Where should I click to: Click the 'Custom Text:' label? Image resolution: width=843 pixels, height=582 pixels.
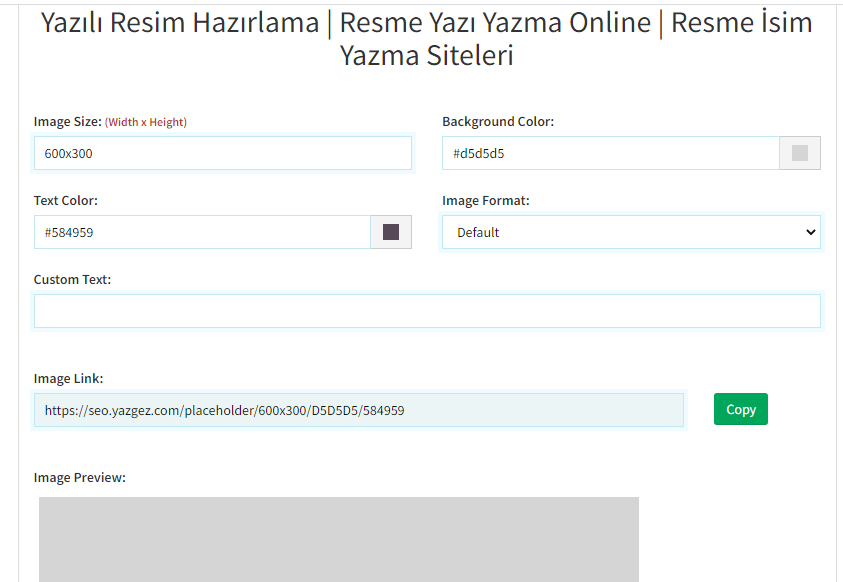(x=72, y=279)
